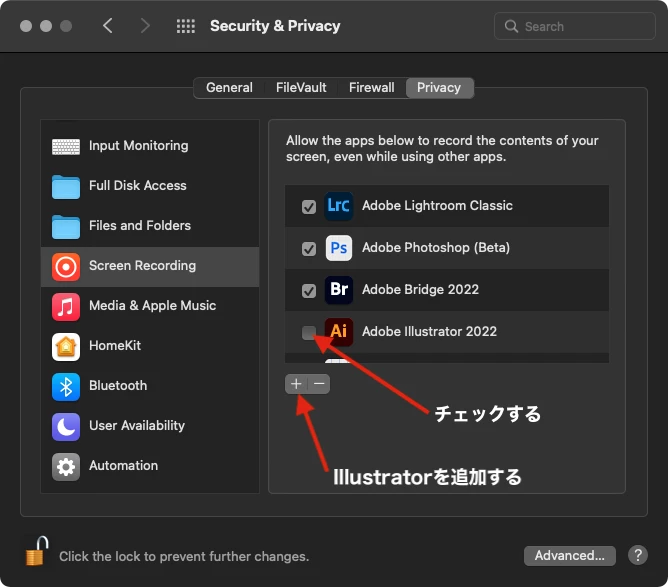The image size is (668, 587).
Task: Uncheck Adobe Bridge 2022 checkbox
Action: coord(309,291)
